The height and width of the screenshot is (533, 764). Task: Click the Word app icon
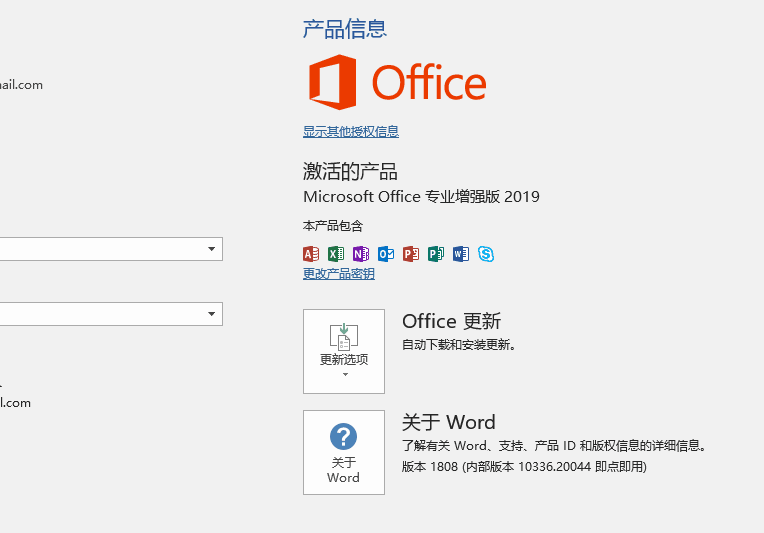click(x=460, y=254)
